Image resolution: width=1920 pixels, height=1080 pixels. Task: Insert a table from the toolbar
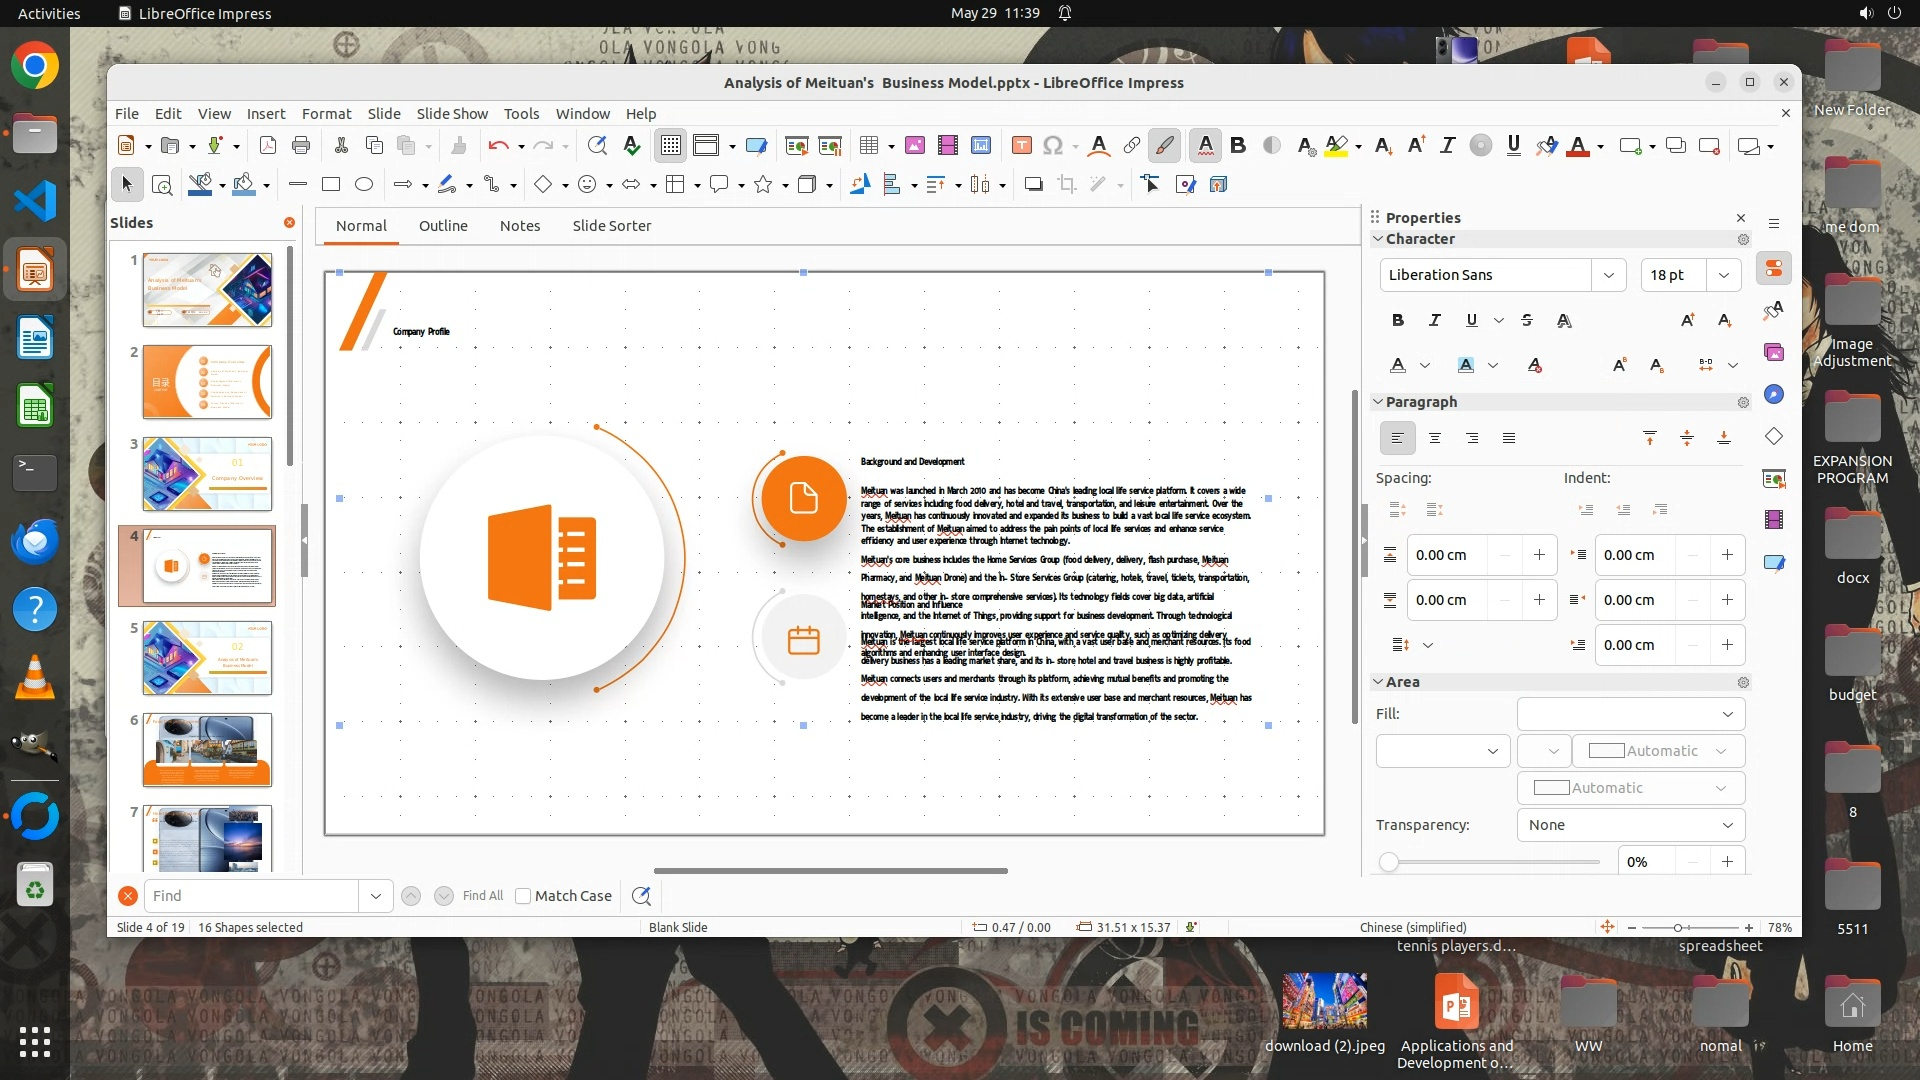coord(869,146)
